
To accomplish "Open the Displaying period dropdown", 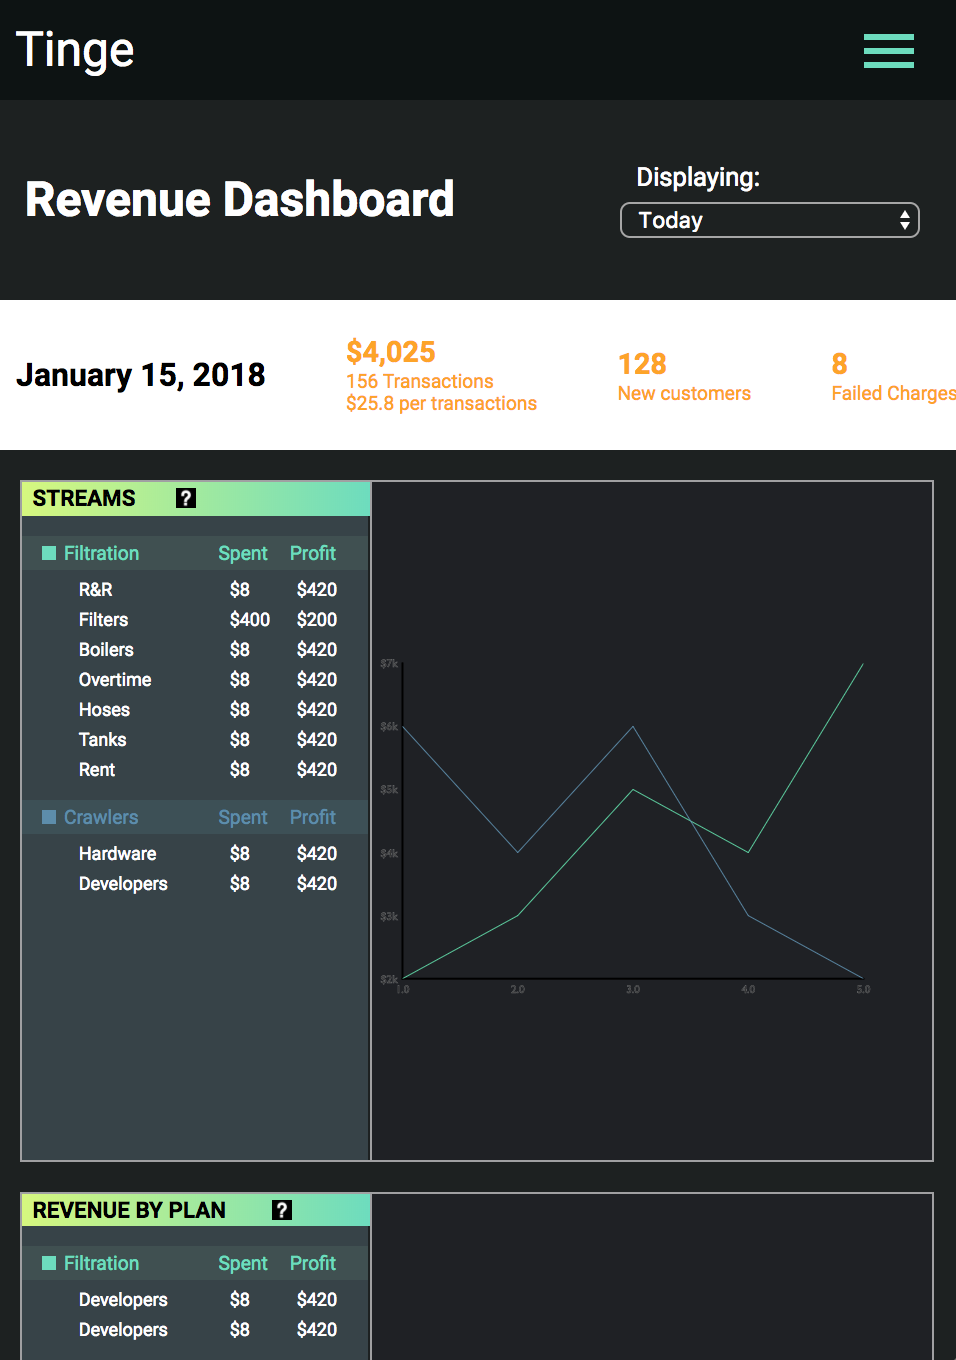I will point(770,220).
